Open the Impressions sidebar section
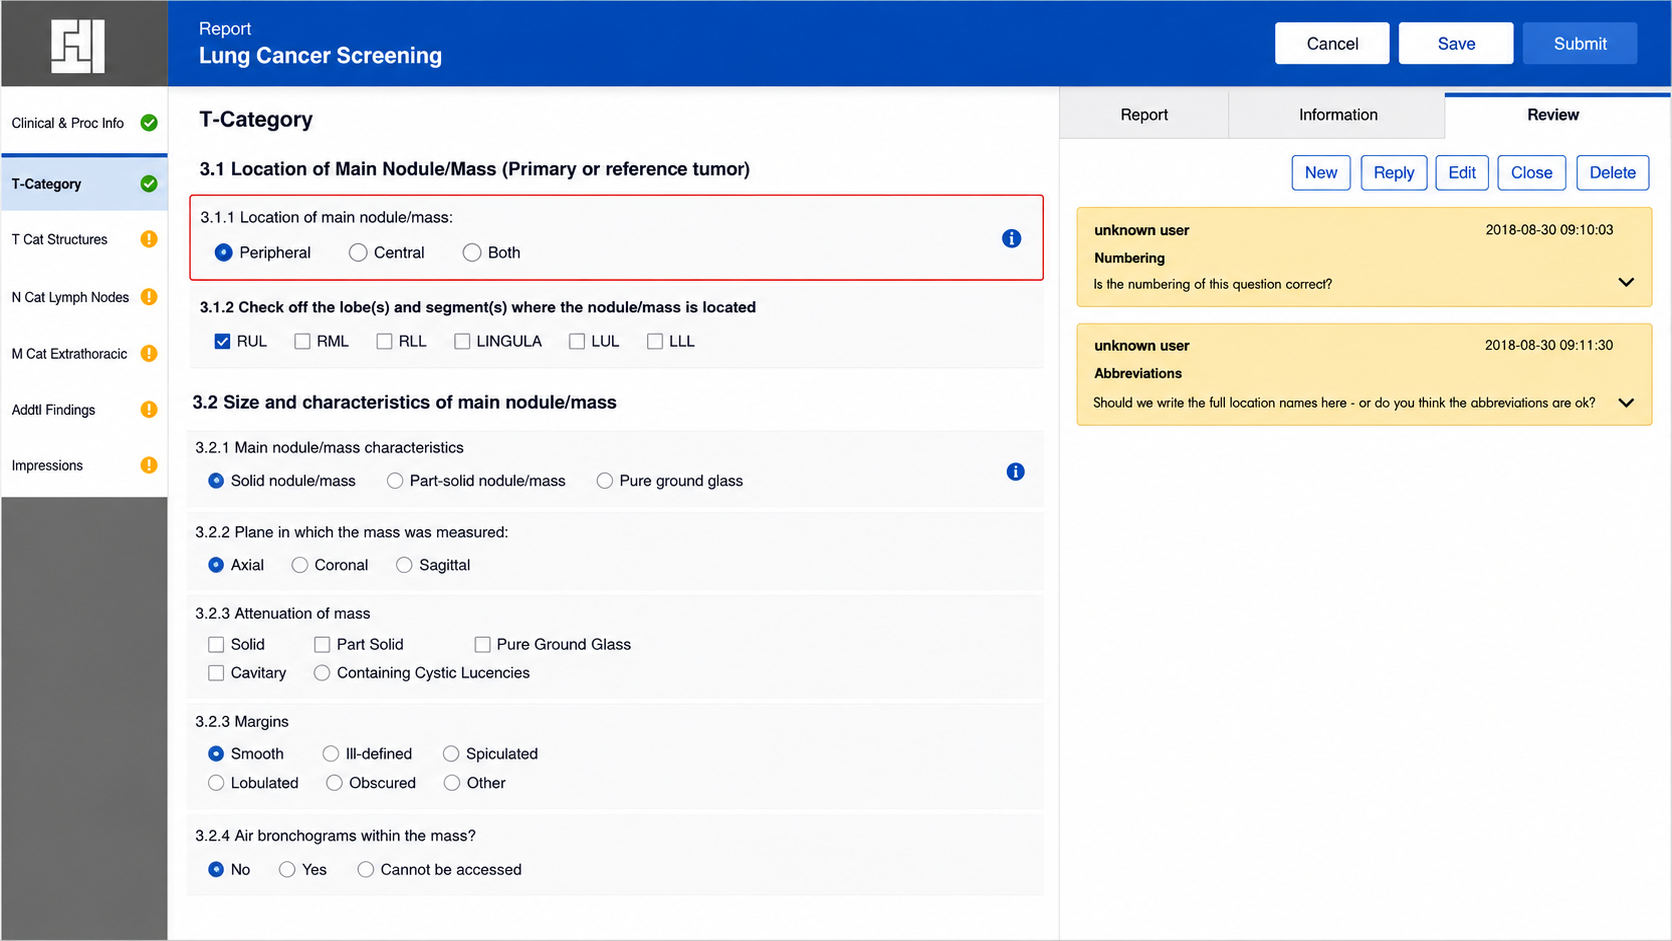Image resolution: width=1672 pixels, height=941 pixels. (84, 465)
